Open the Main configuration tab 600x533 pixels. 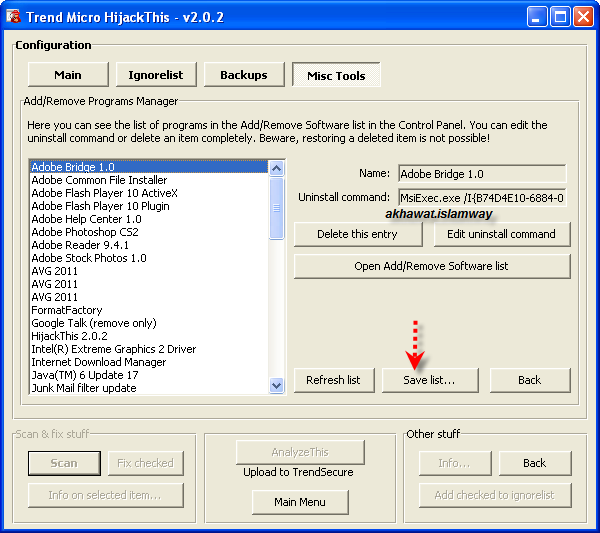[68, 75]
